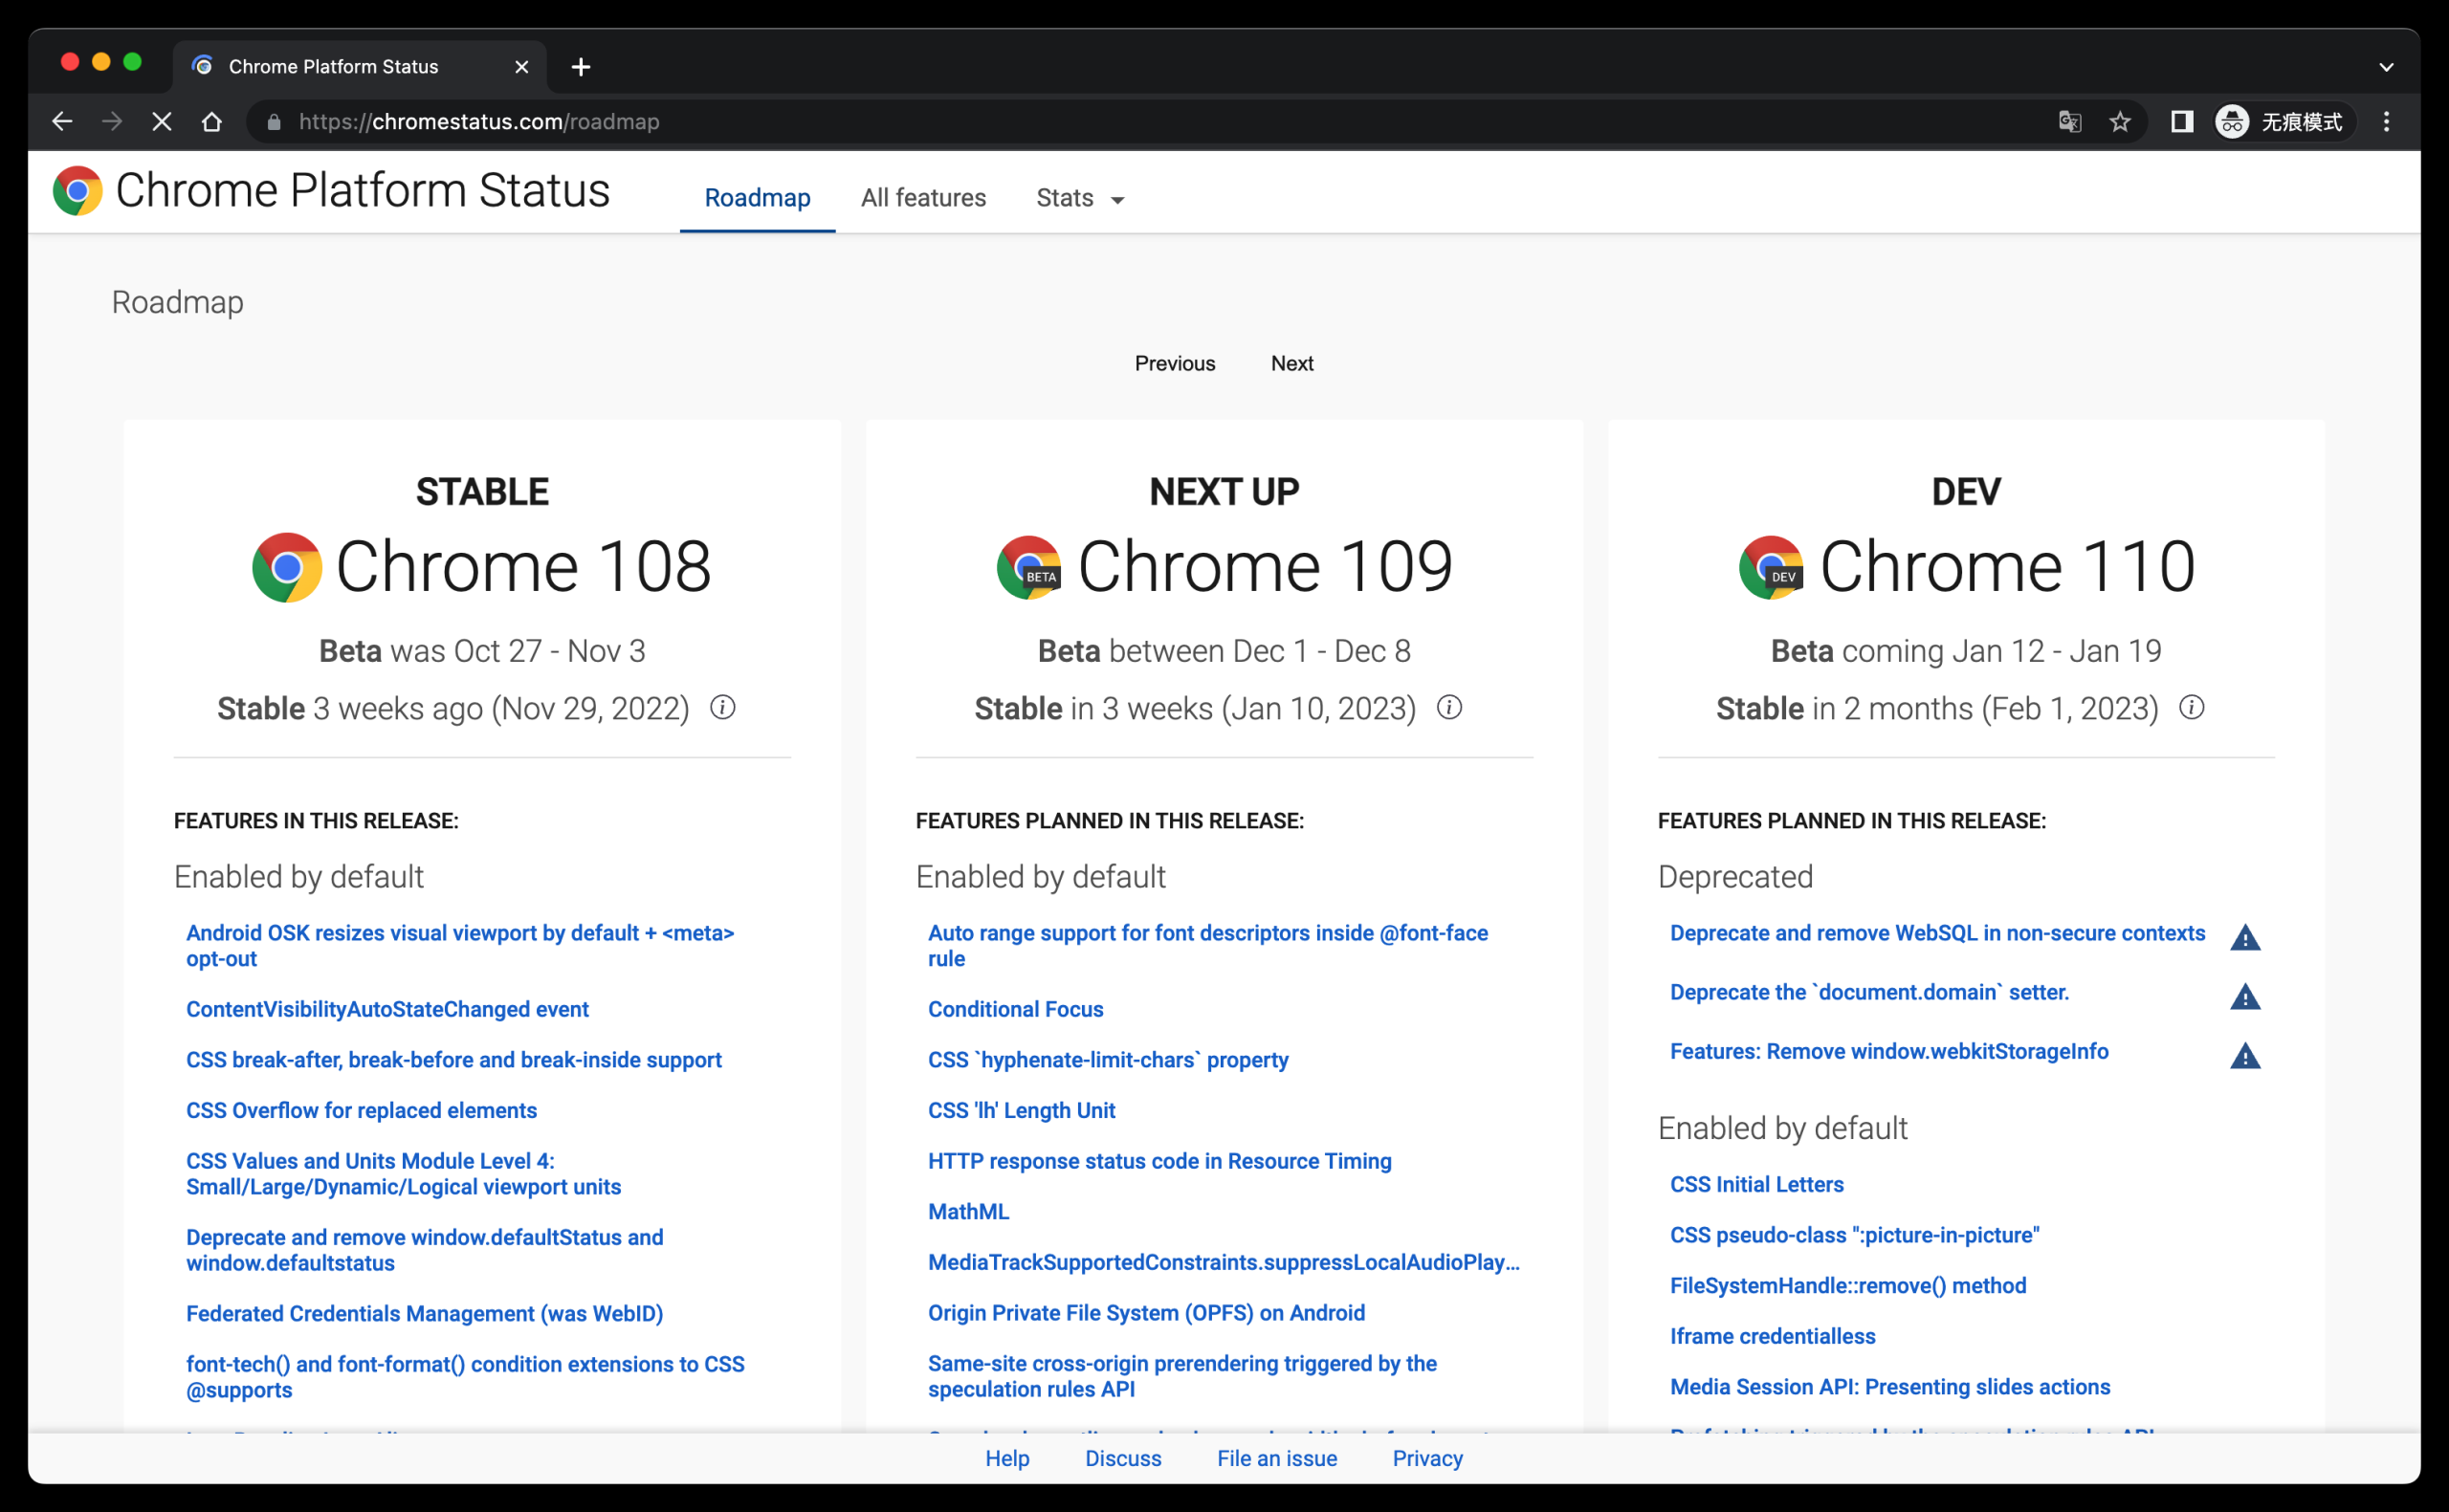The width and height of the screenshot is (2449, 1512).
Task: Open CSS hyphenate-limit-chars property link
Action: [1108, 1060]
